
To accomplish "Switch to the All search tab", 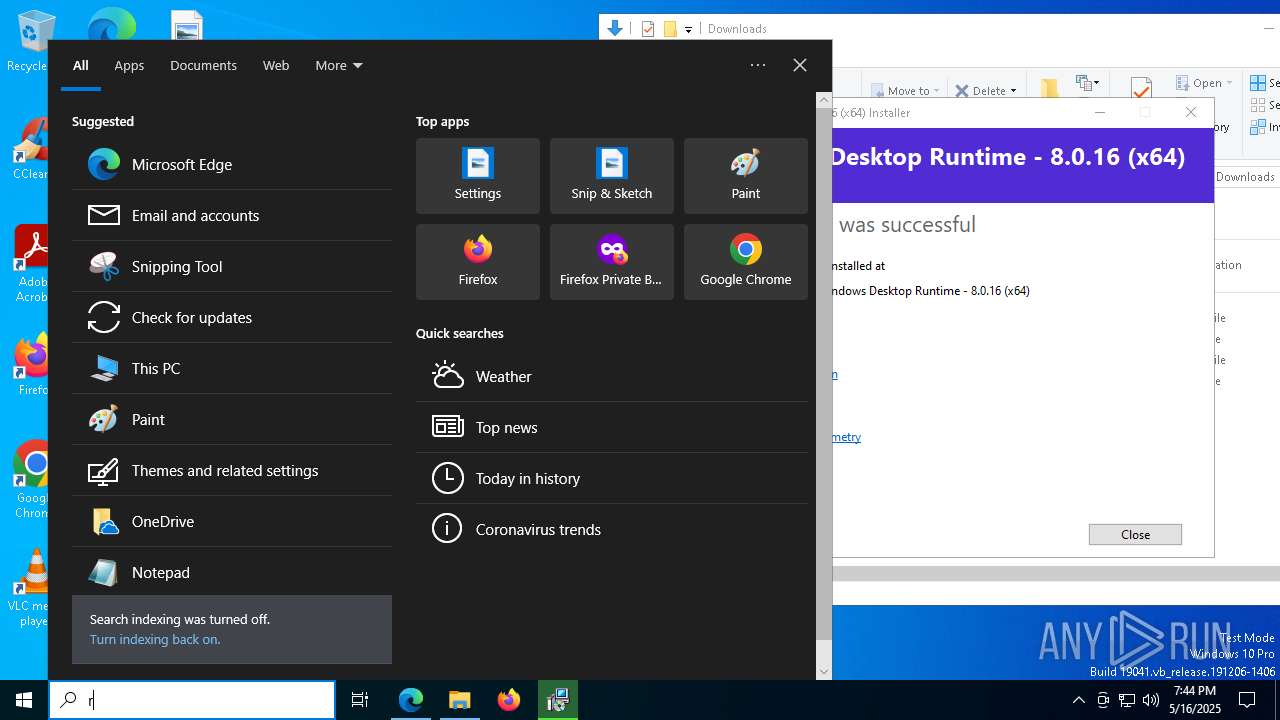I will coord(81,65).
